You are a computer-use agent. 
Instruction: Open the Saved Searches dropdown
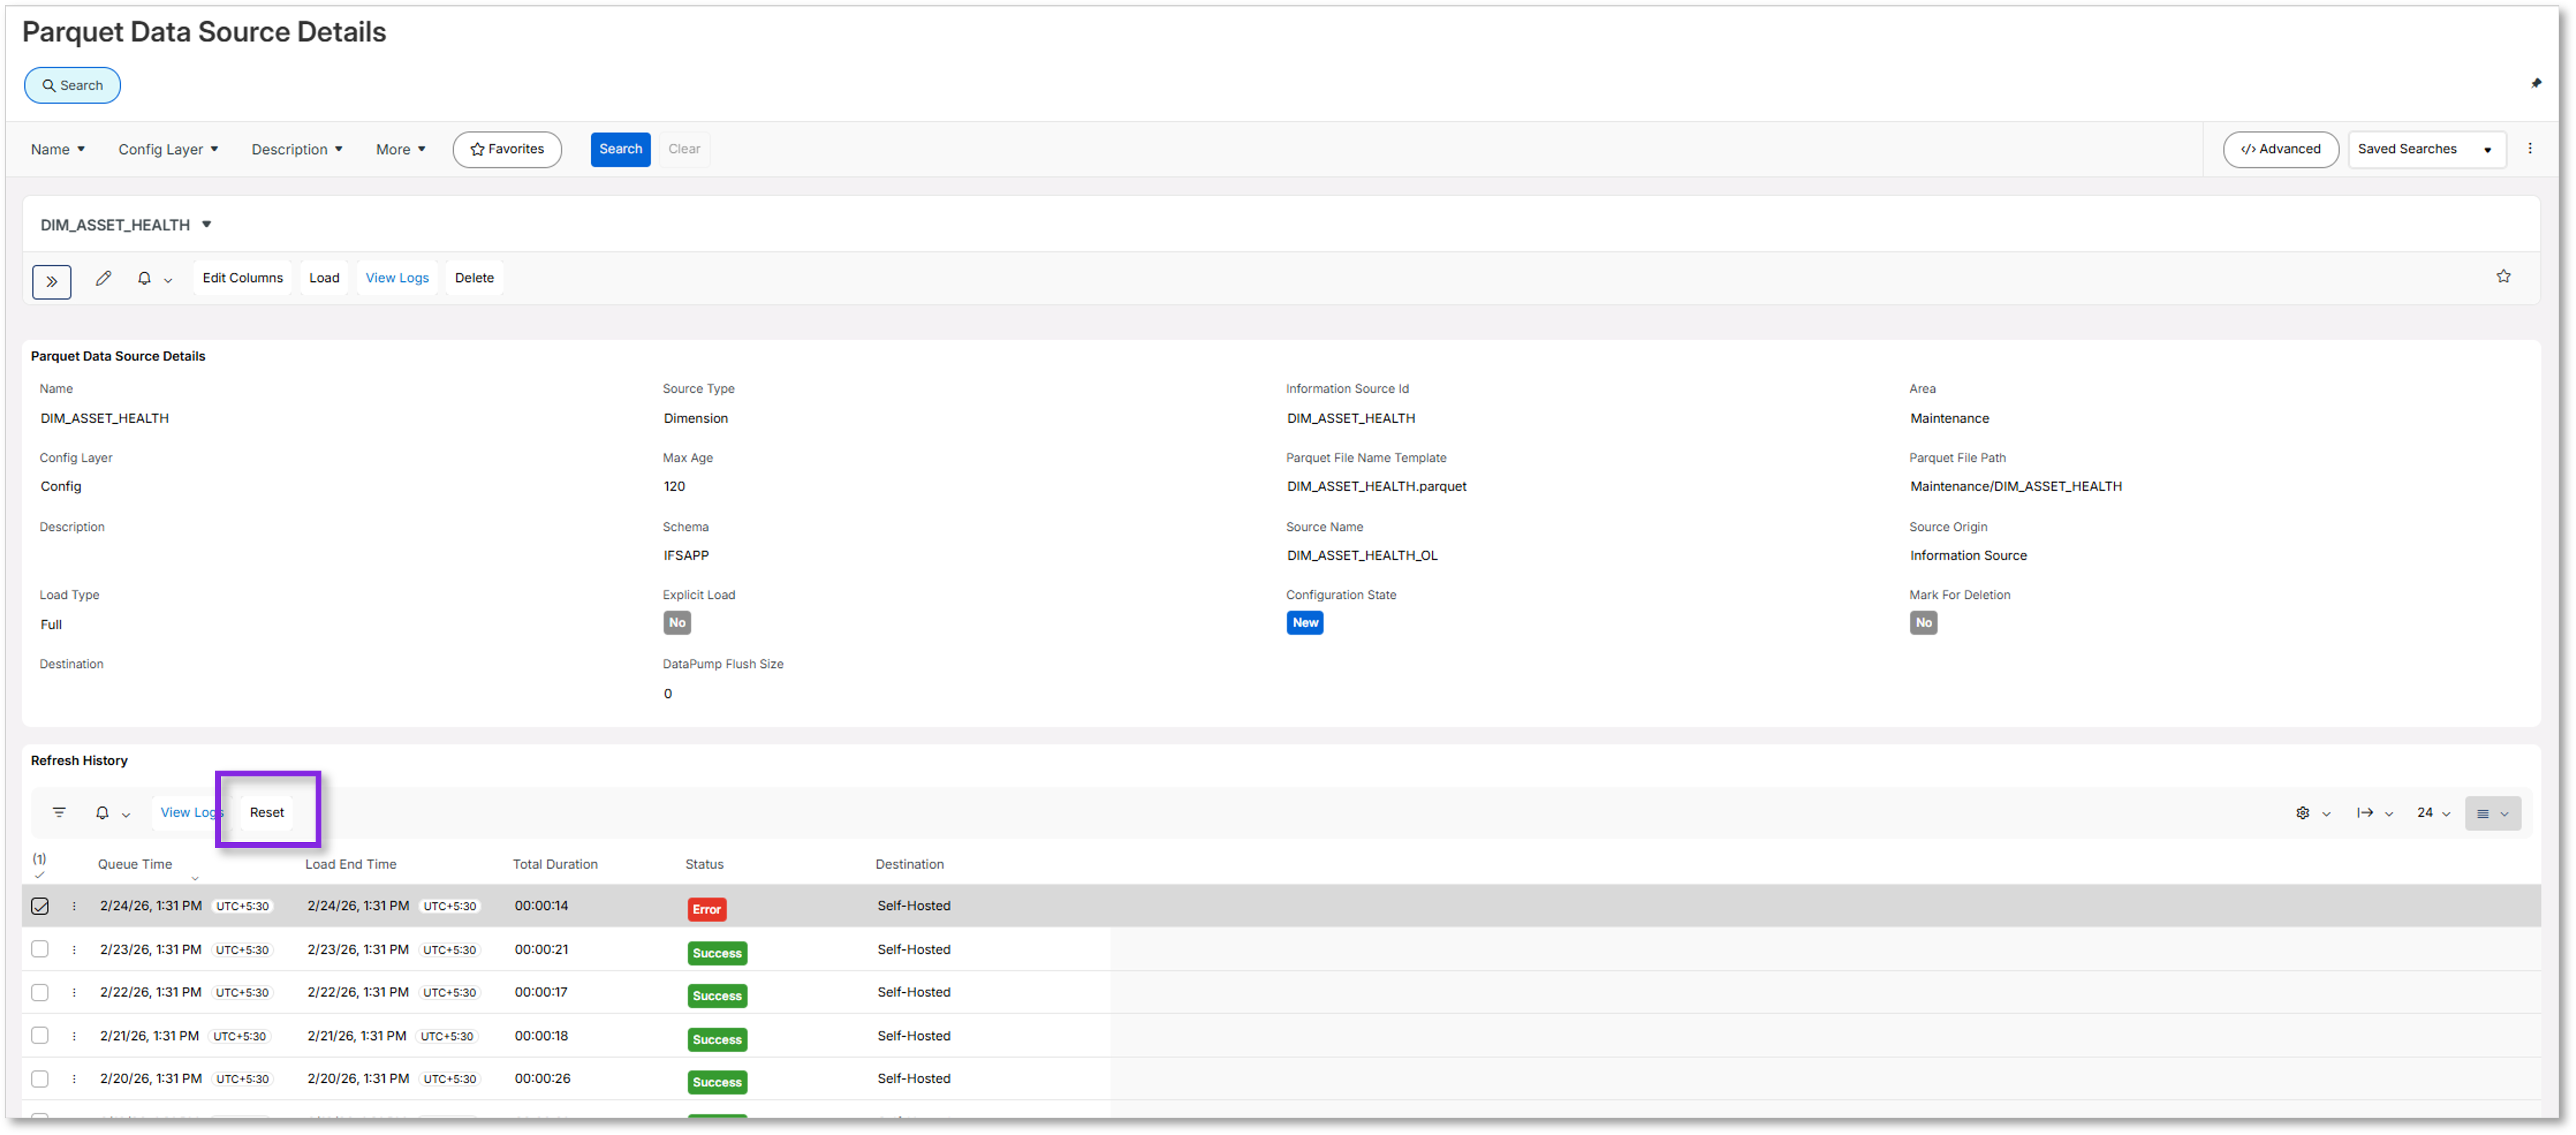pos(2426,149)
